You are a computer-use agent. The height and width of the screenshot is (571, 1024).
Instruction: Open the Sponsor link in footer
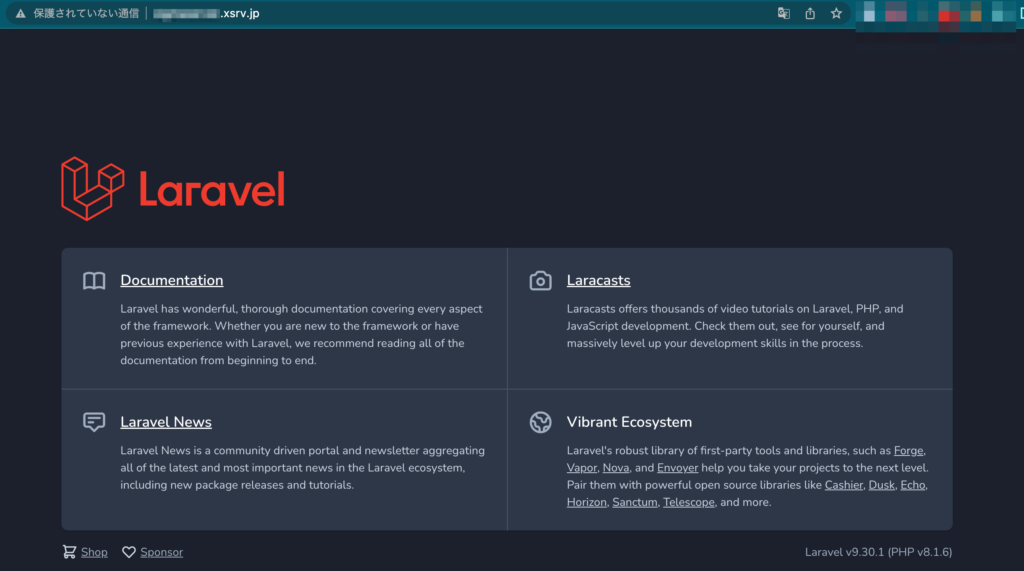[x=161, y=552]
